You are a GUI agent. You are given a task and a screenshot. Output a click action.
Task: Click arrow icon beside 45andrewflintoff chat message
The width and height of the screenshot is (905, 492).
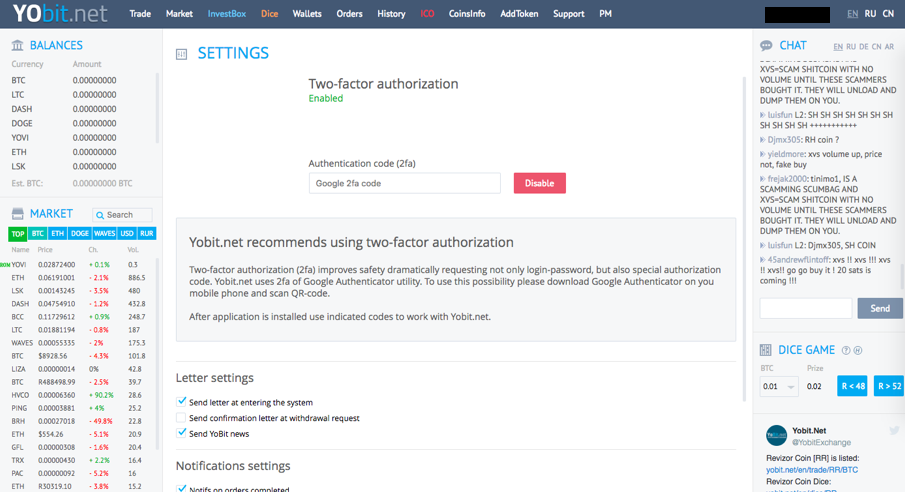[x=762, y=260]
